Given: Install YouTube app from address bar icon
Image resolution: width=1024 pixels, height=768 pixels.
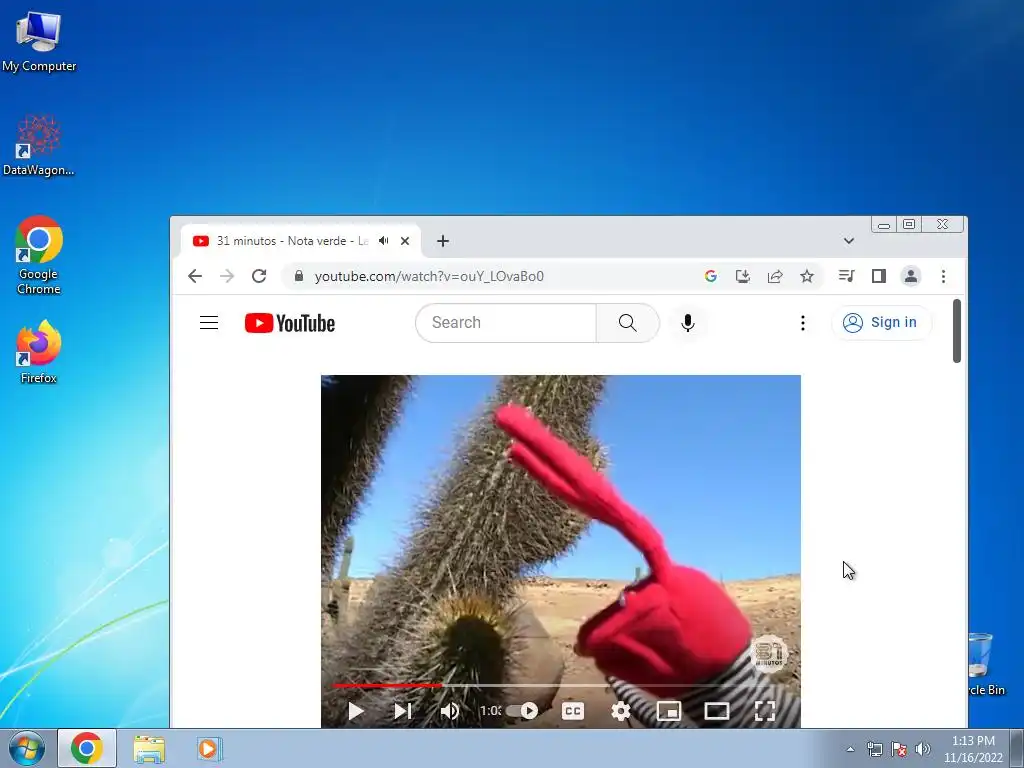Looking at the screenshot, I should (x=743, y=276).
